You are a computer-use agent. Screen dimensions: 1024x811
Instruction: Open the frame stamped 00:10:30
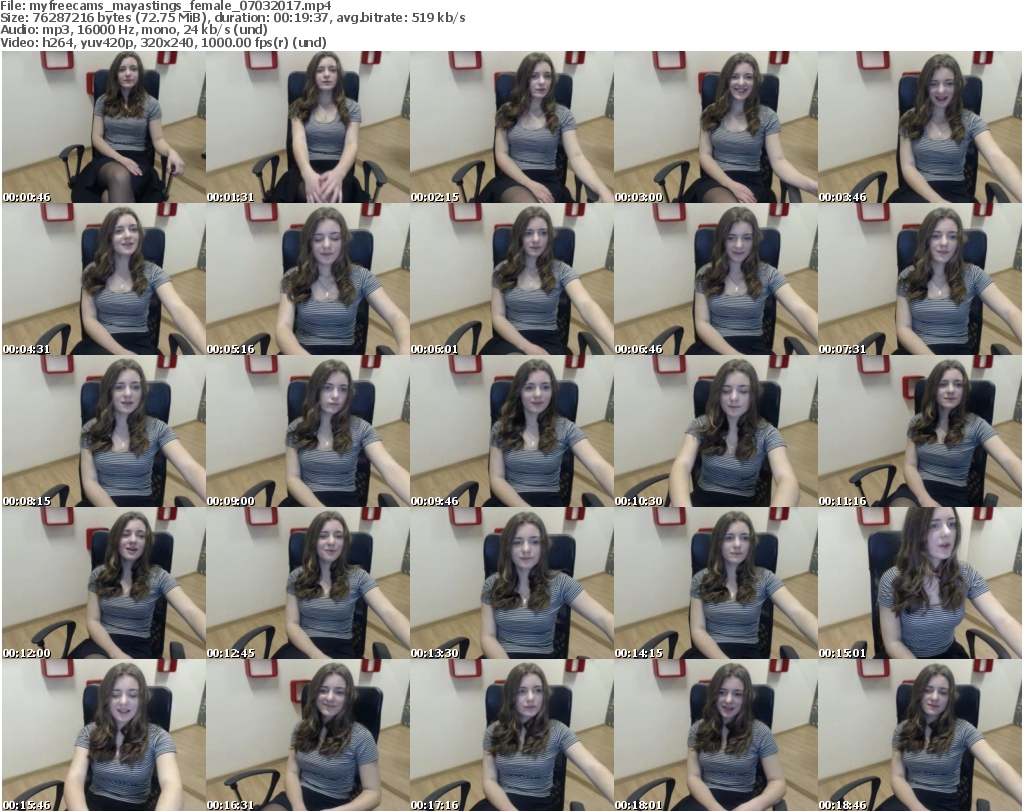coord(715,431)
